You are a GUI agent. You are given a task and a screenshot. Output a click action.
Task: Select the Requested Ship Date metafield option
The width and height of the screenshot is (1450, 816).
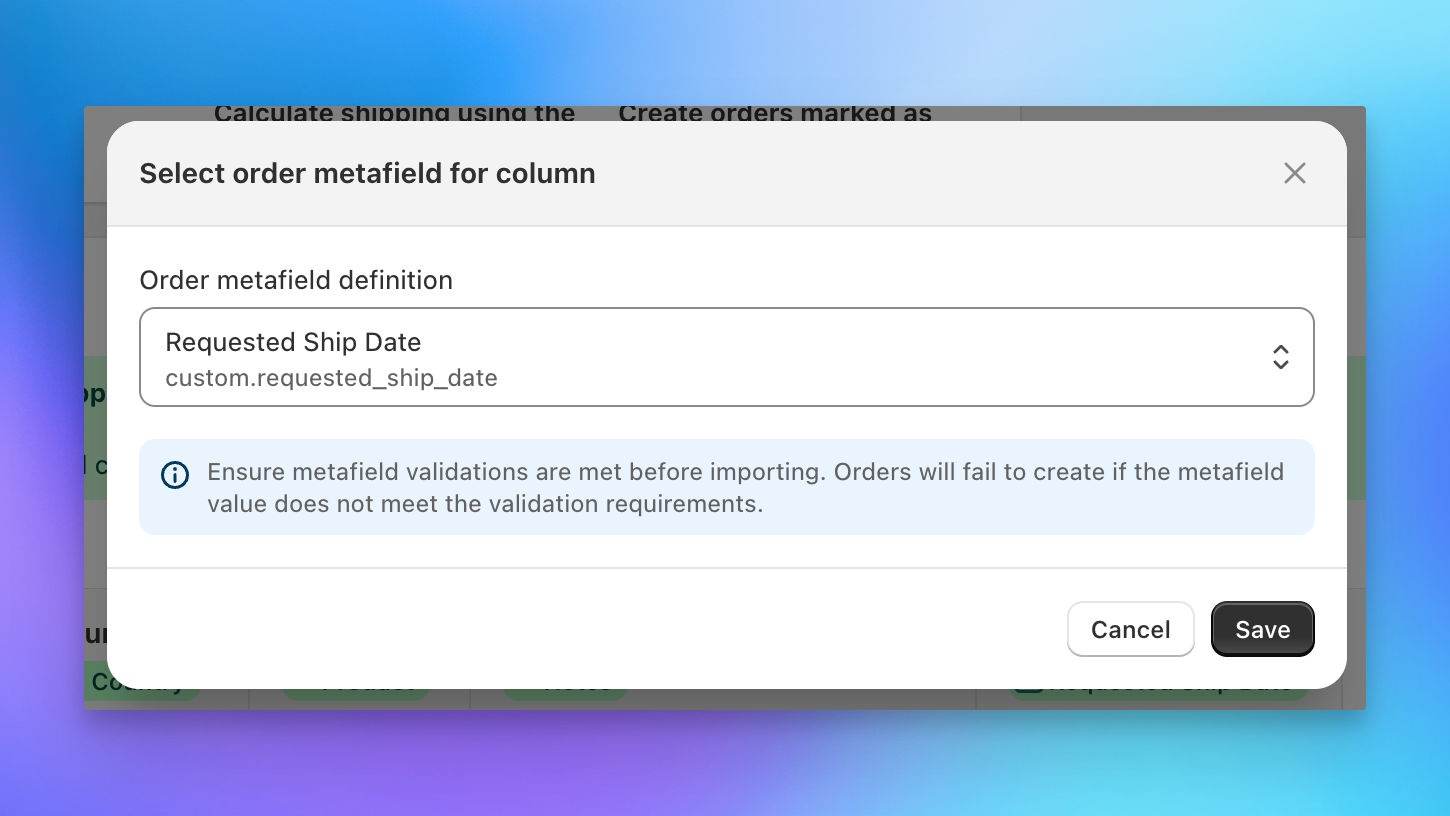click(293, 342)
